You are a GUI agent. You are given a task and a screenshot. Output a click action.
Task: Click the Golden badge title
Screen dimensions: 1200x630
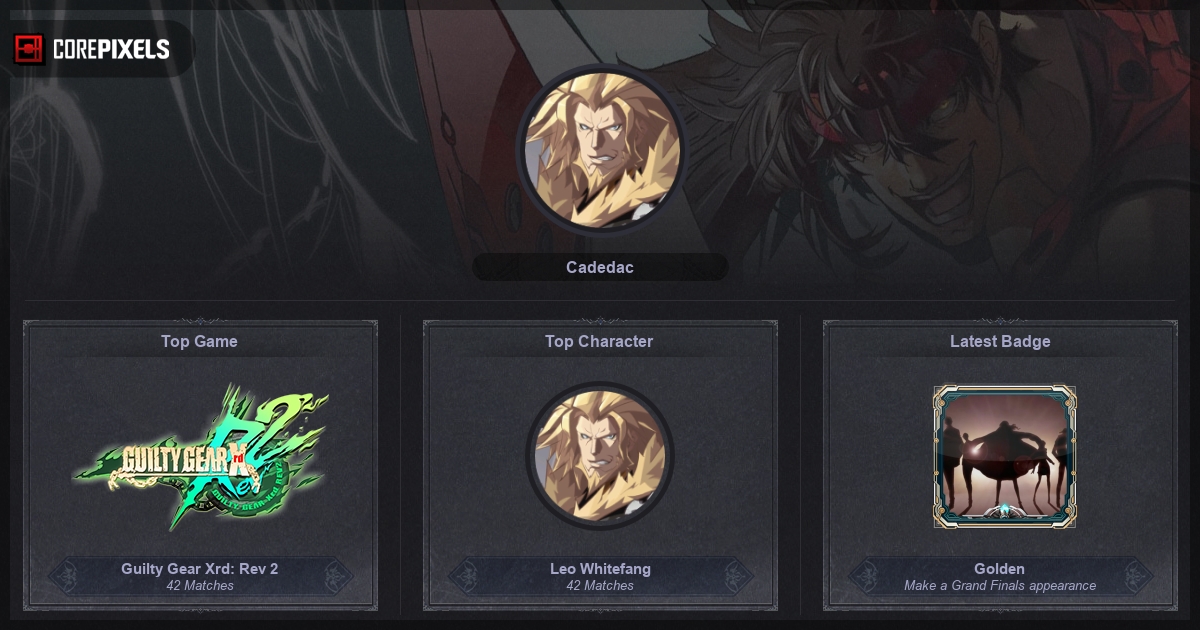click(1000, 569)
